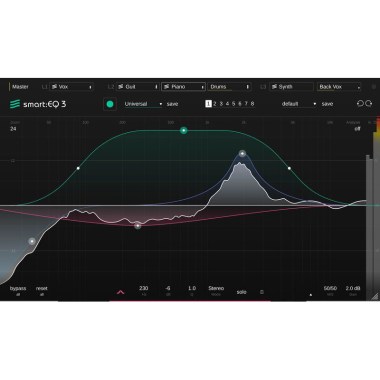Click the undo arrow icon

pyautogui.click(x=360, y=104)
